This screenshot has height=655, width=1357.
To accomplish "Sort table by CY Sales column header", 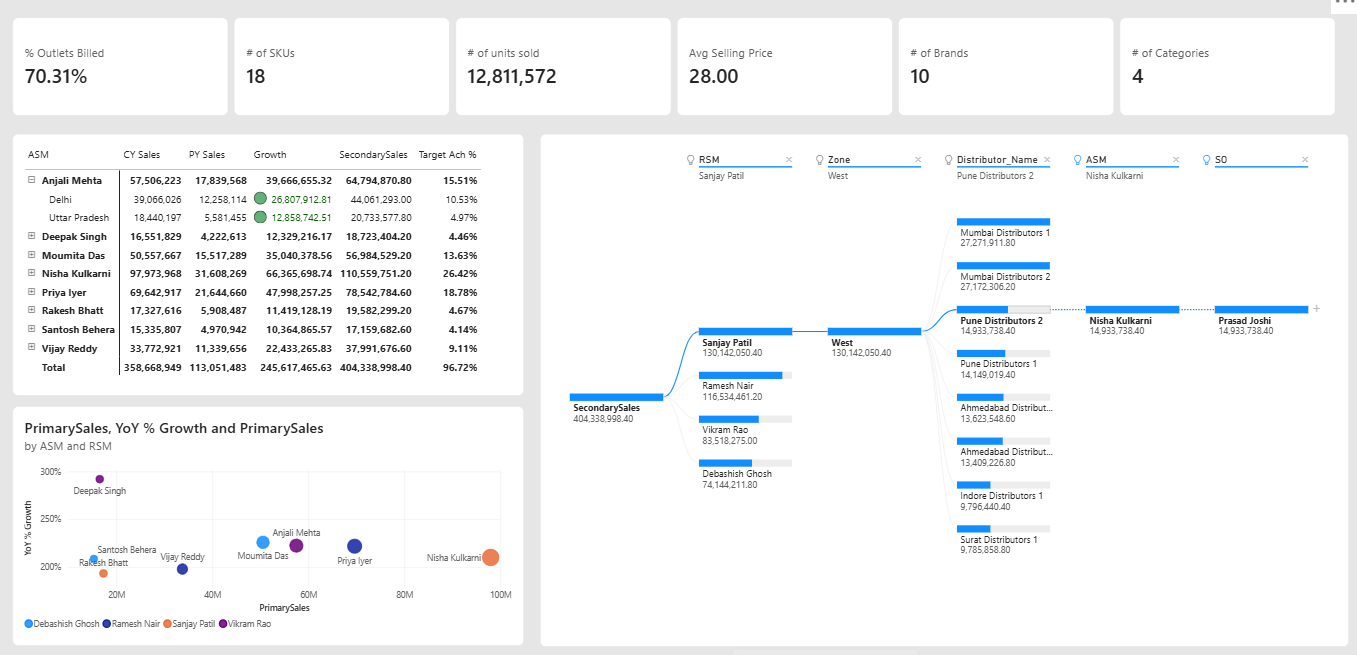I will [142, 155].
